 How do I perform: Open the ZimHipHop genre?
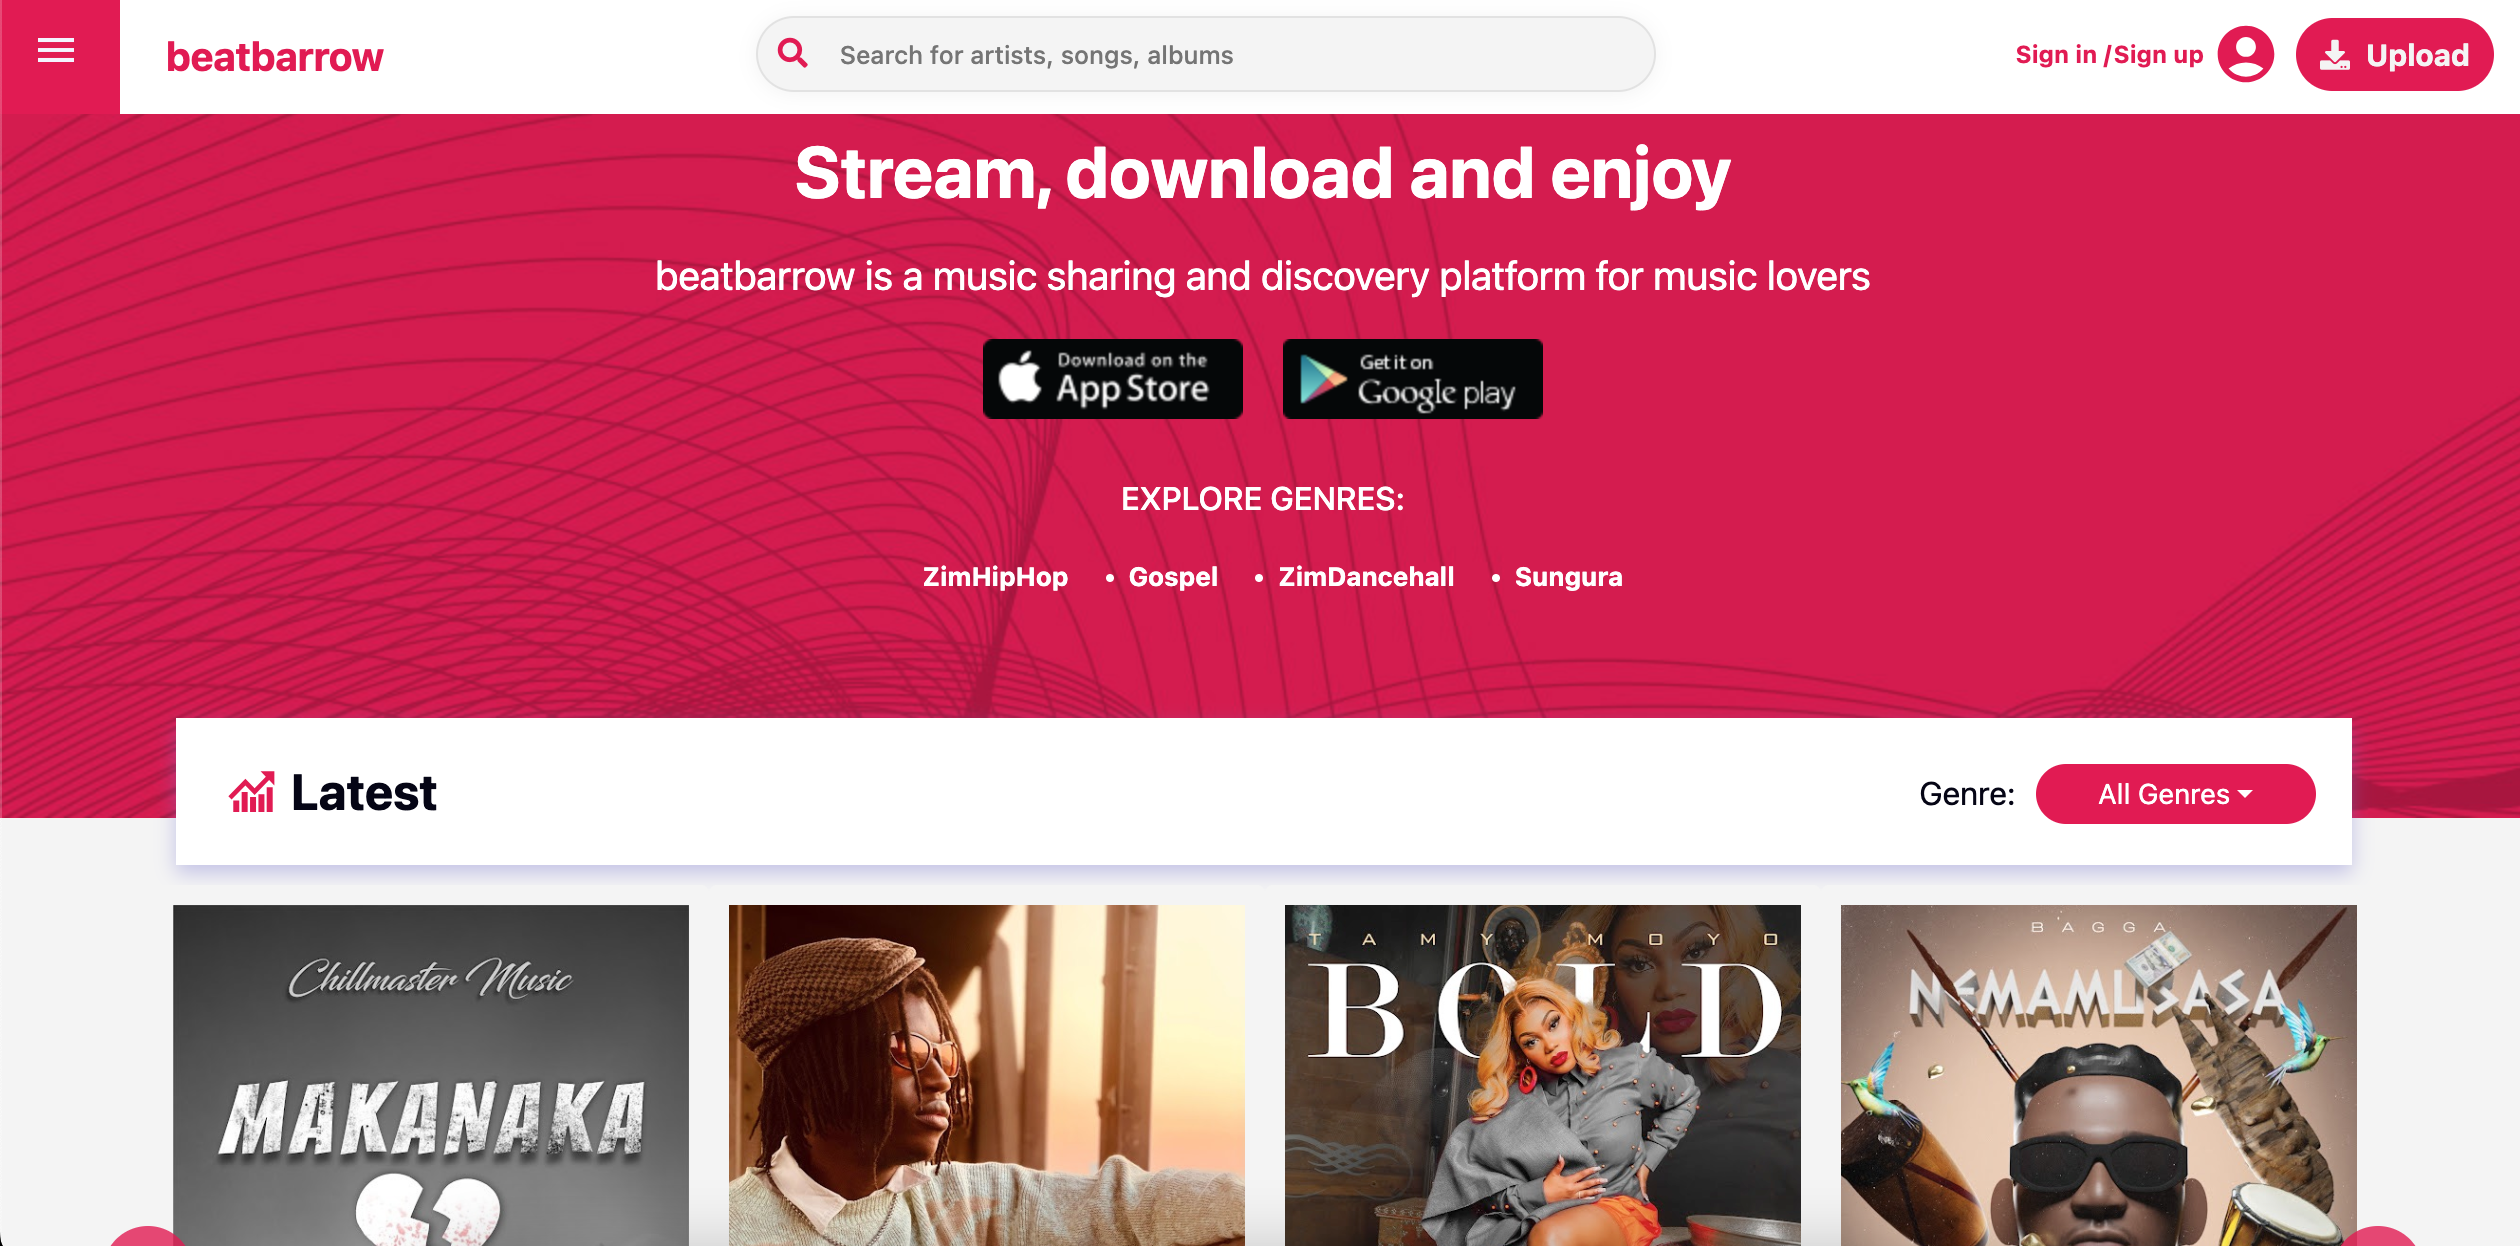(995, 577)
